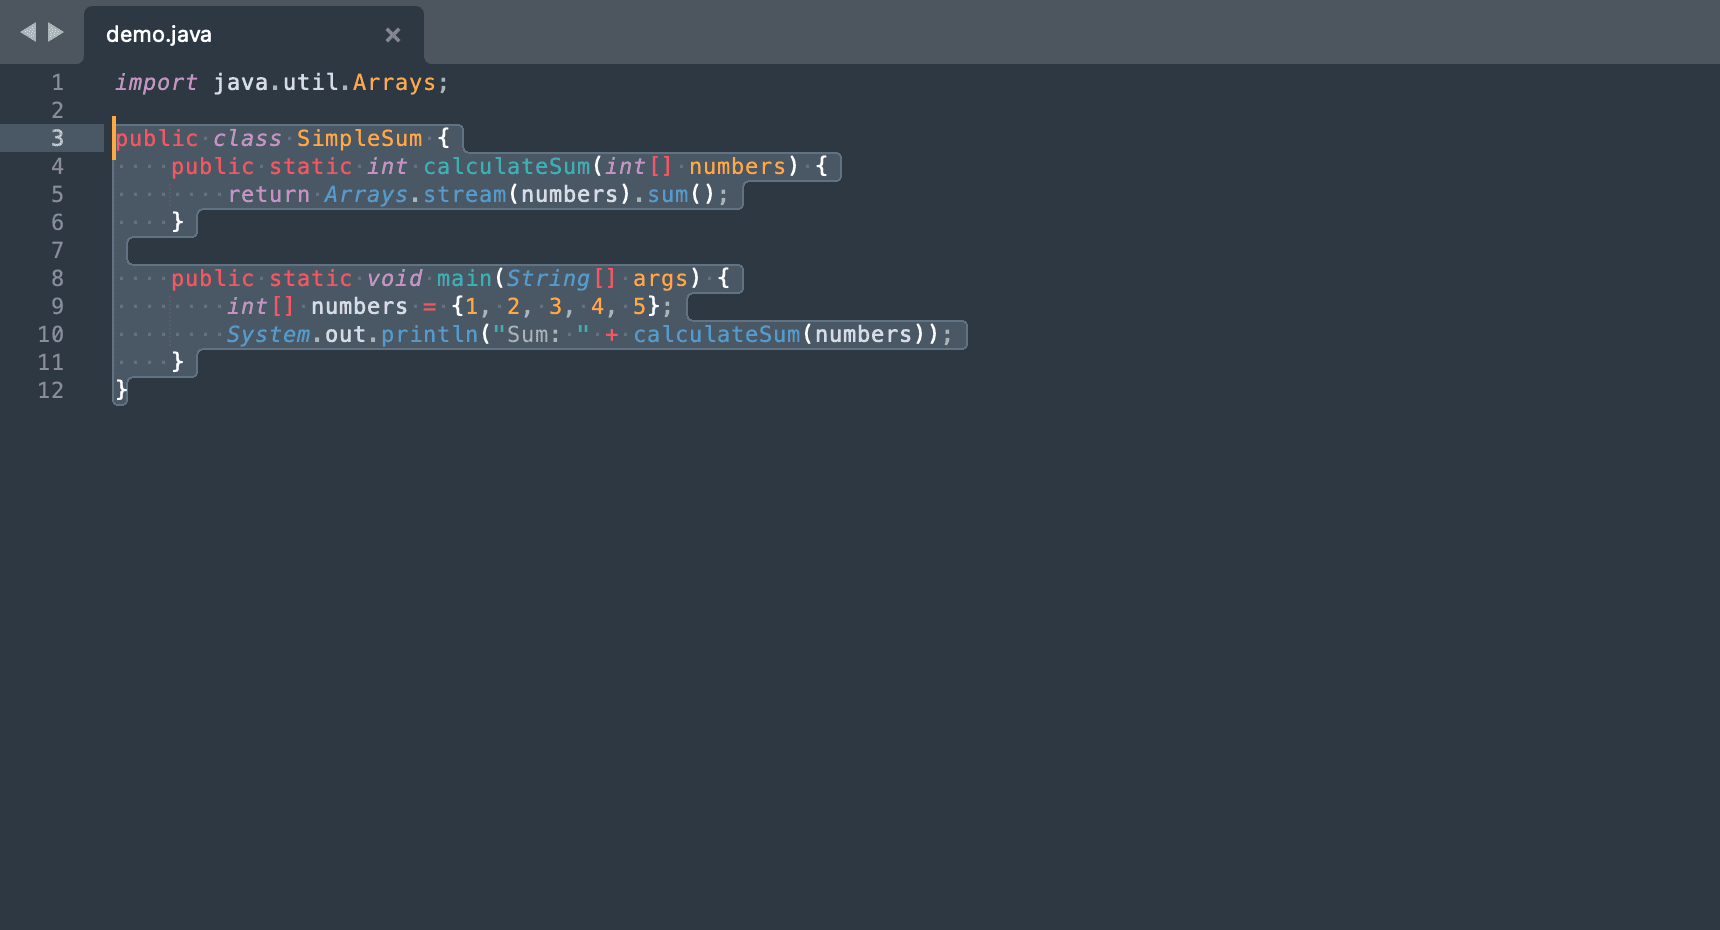Screen dimensions: 1720x930
Task: Click line number 11 in gutter
Action: 50,362
